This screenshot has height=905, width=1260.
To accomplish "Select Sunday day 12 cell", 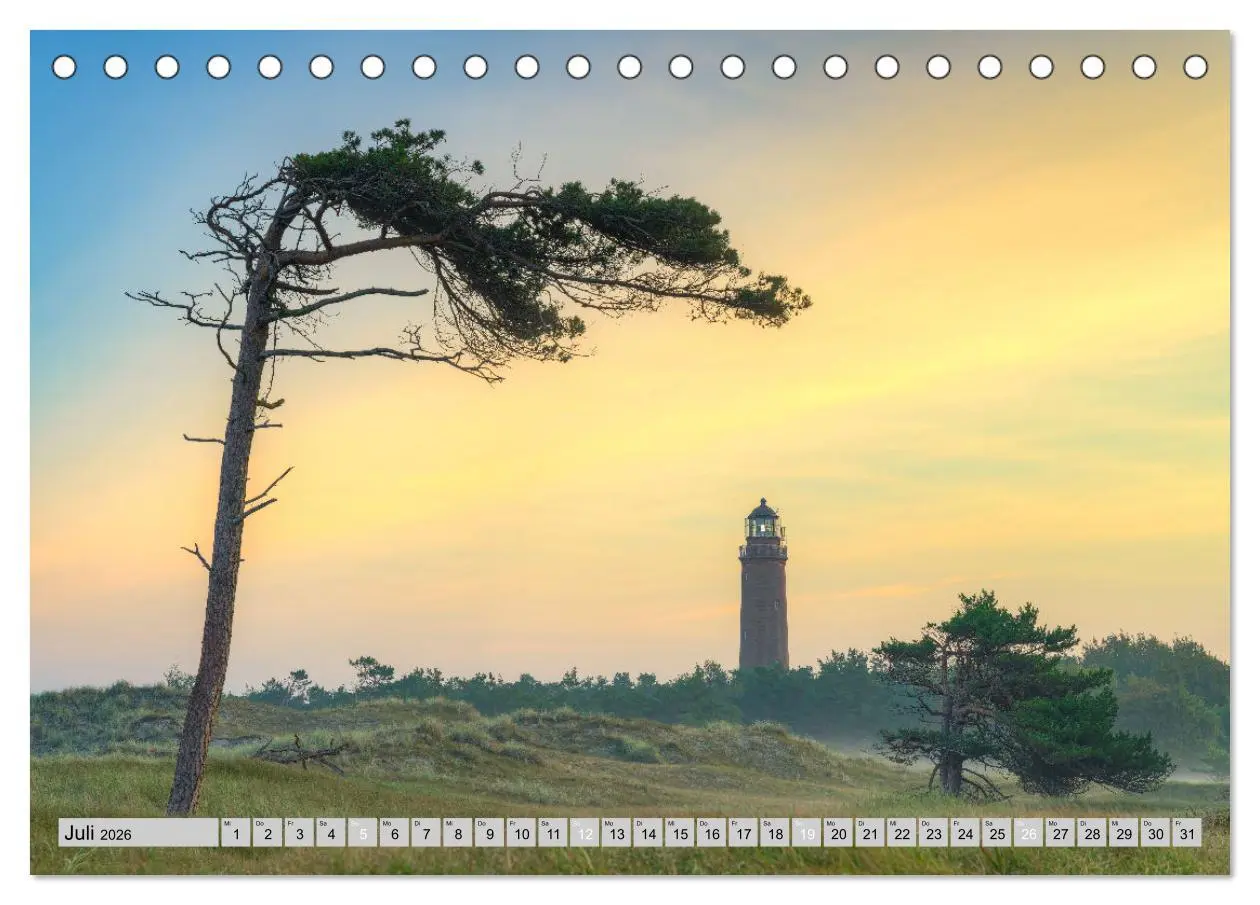I will (585, 833).
